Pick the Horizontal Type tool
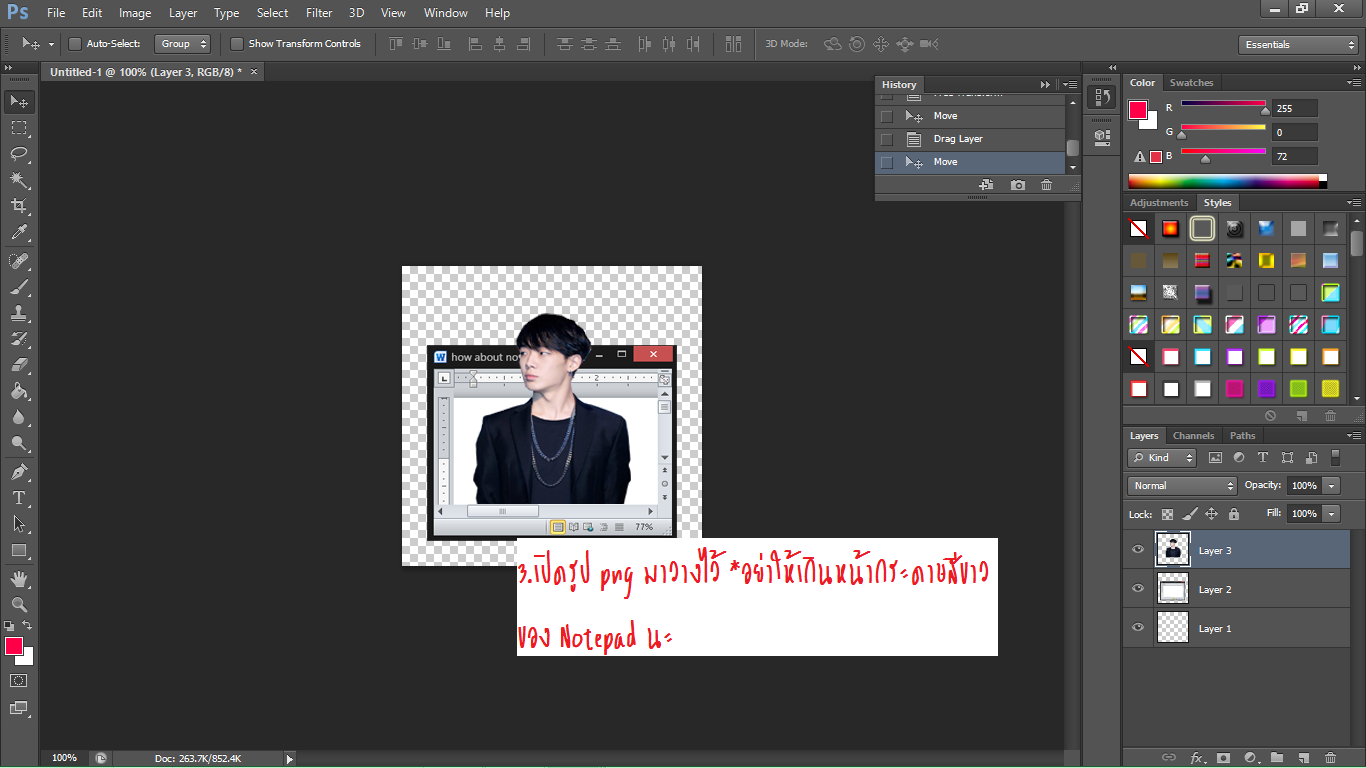Screen dimensions: 1366x768 (19, 498)
